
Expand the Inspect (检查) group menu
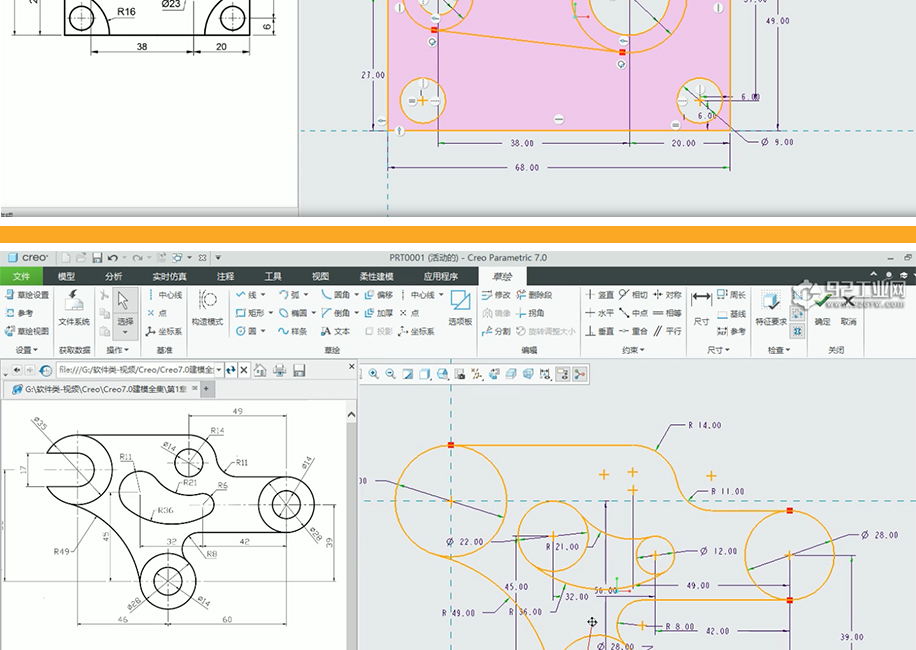[779, 350]
